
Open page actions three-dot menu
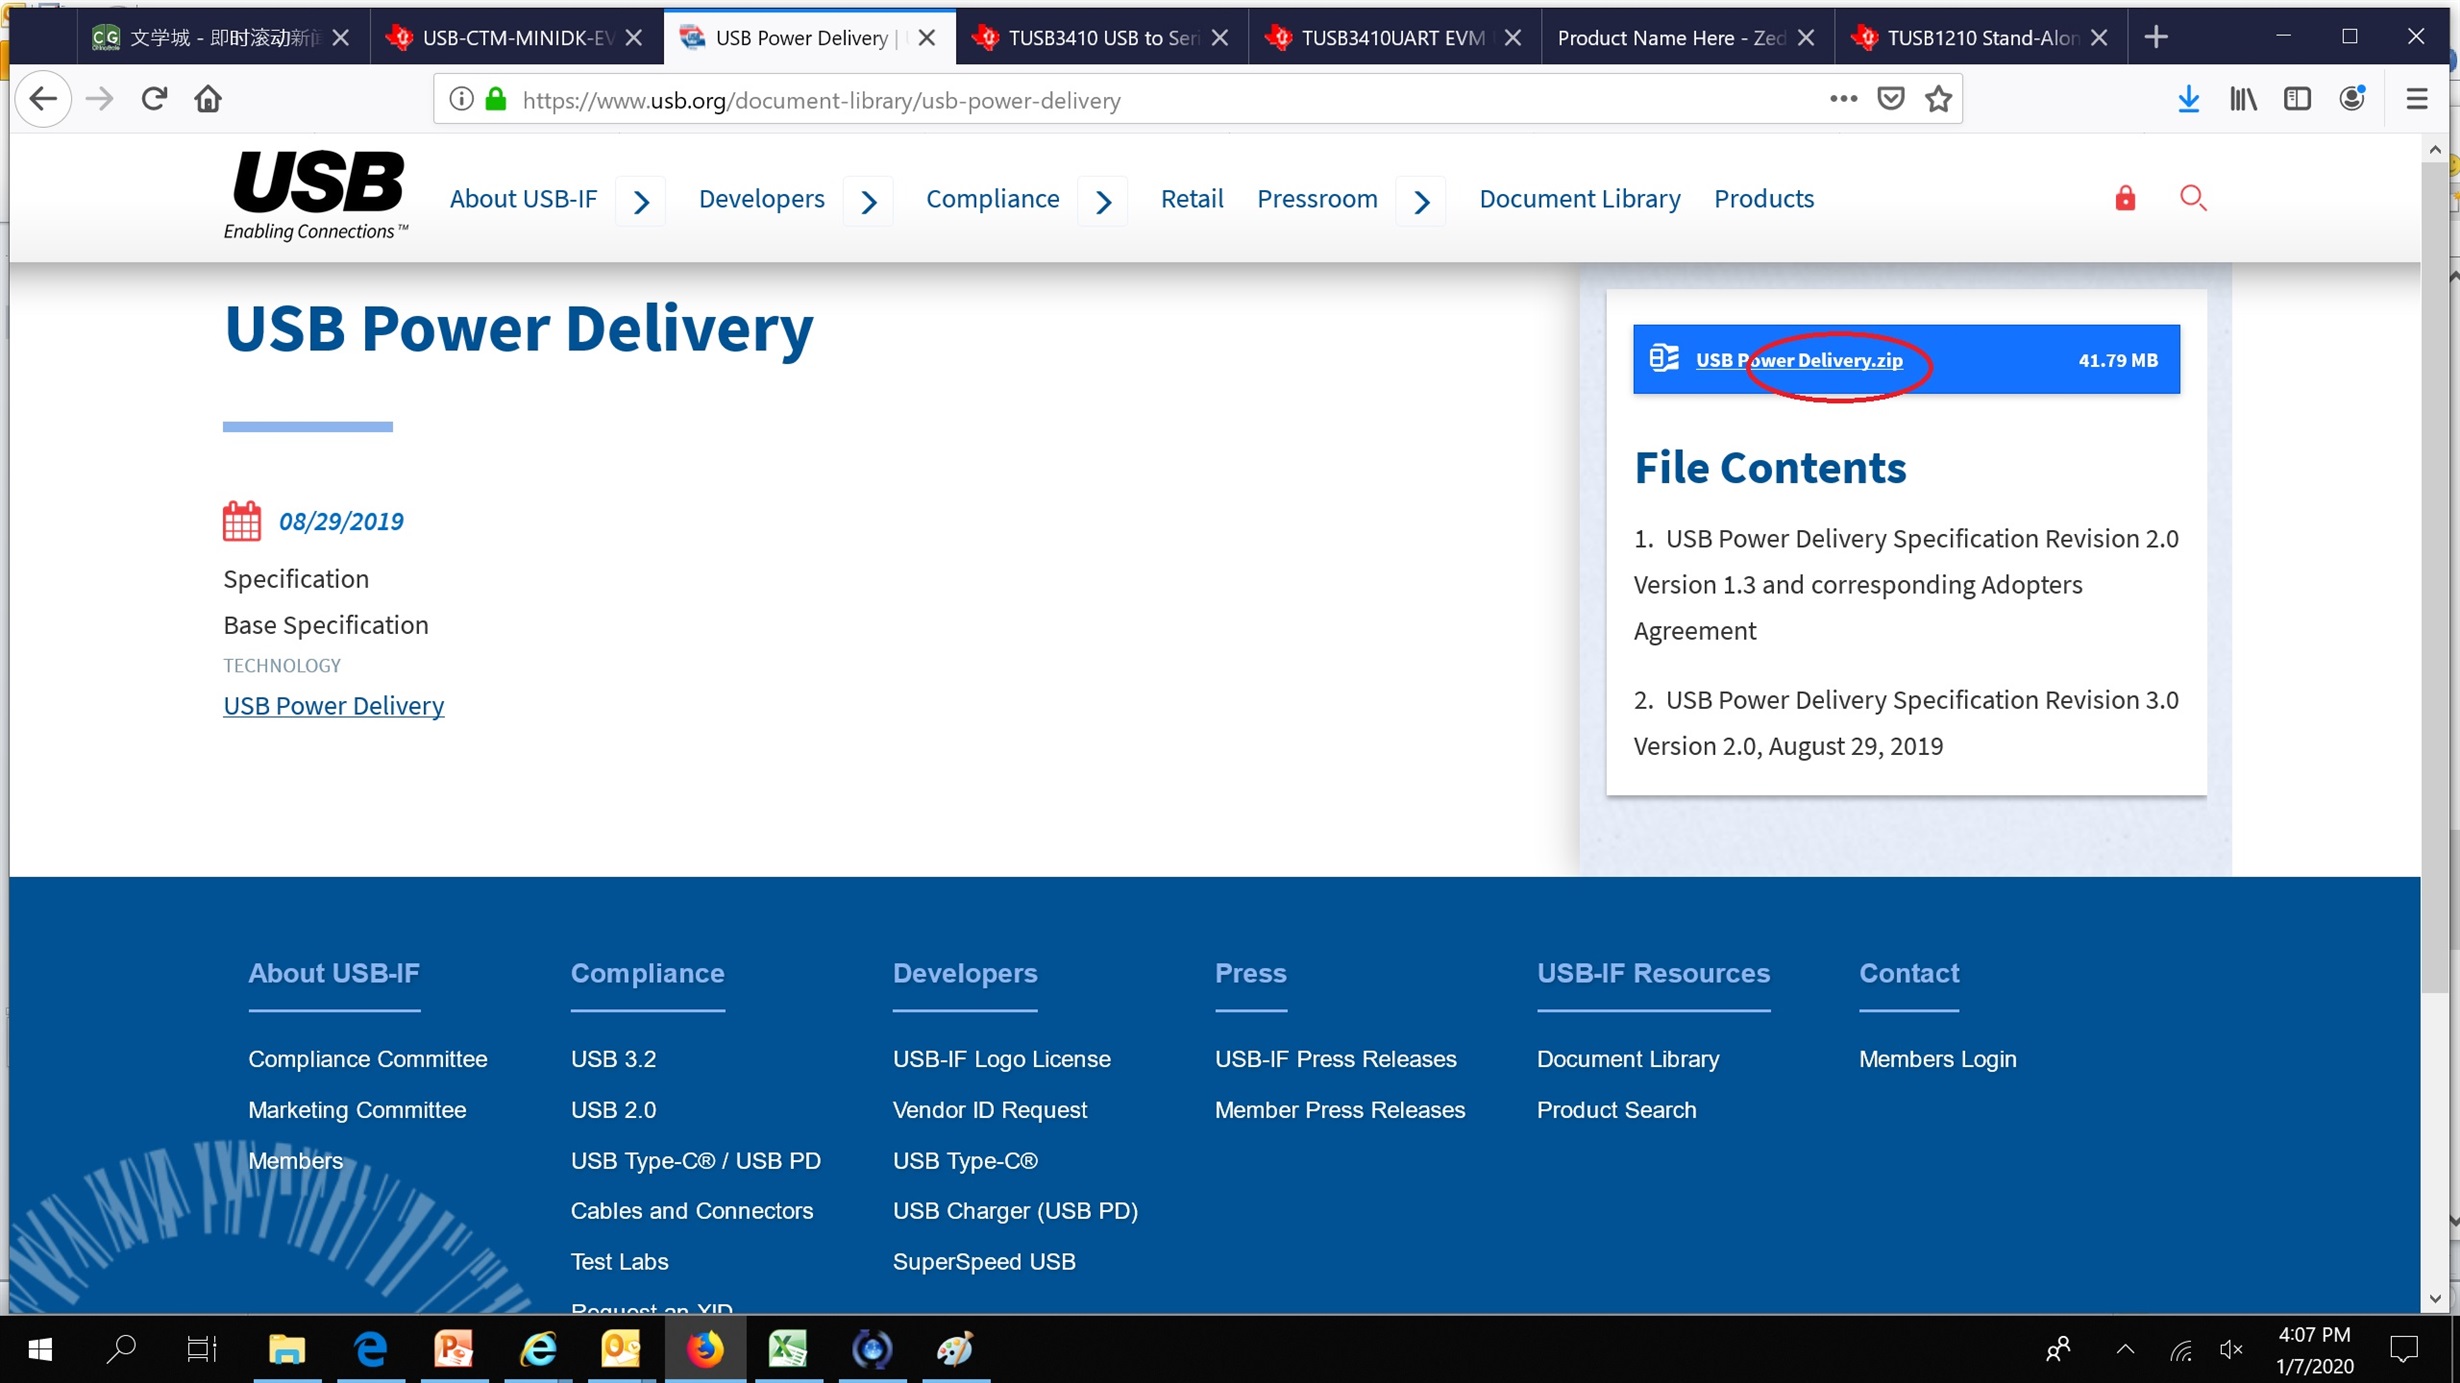pyautogui.click(x=1843, y=99)
